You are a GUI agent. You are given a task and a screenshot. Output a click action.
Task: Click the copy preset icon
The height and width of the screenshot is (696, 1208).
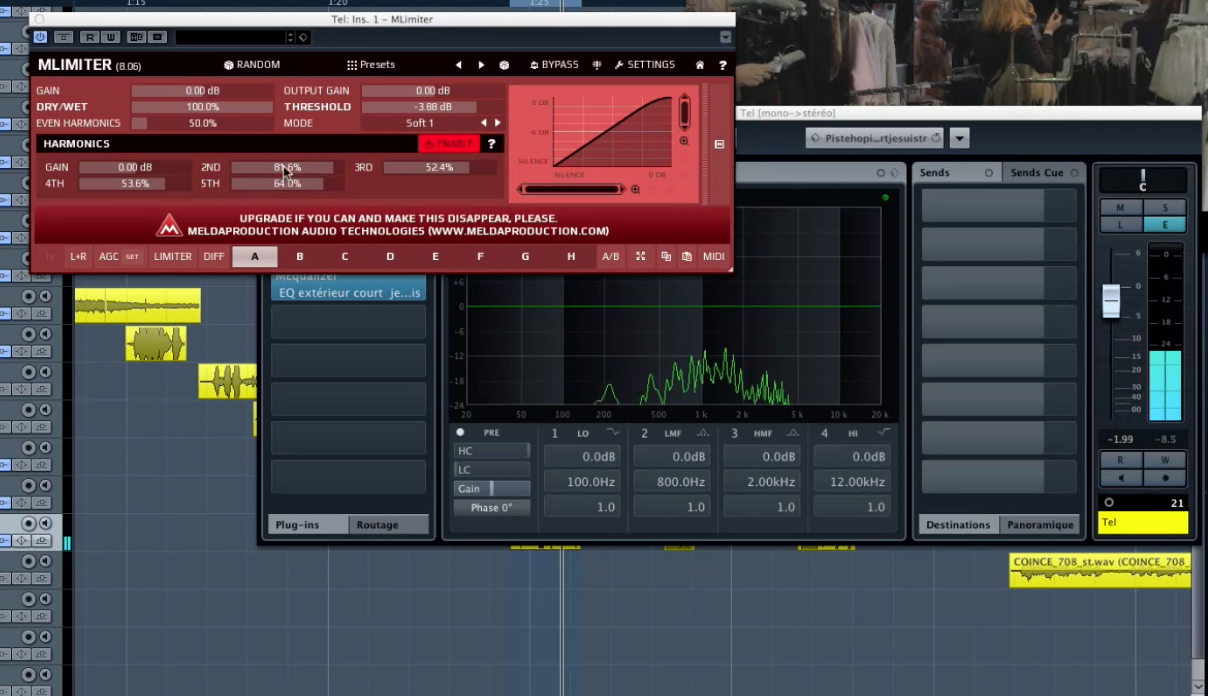click(665, 257)
